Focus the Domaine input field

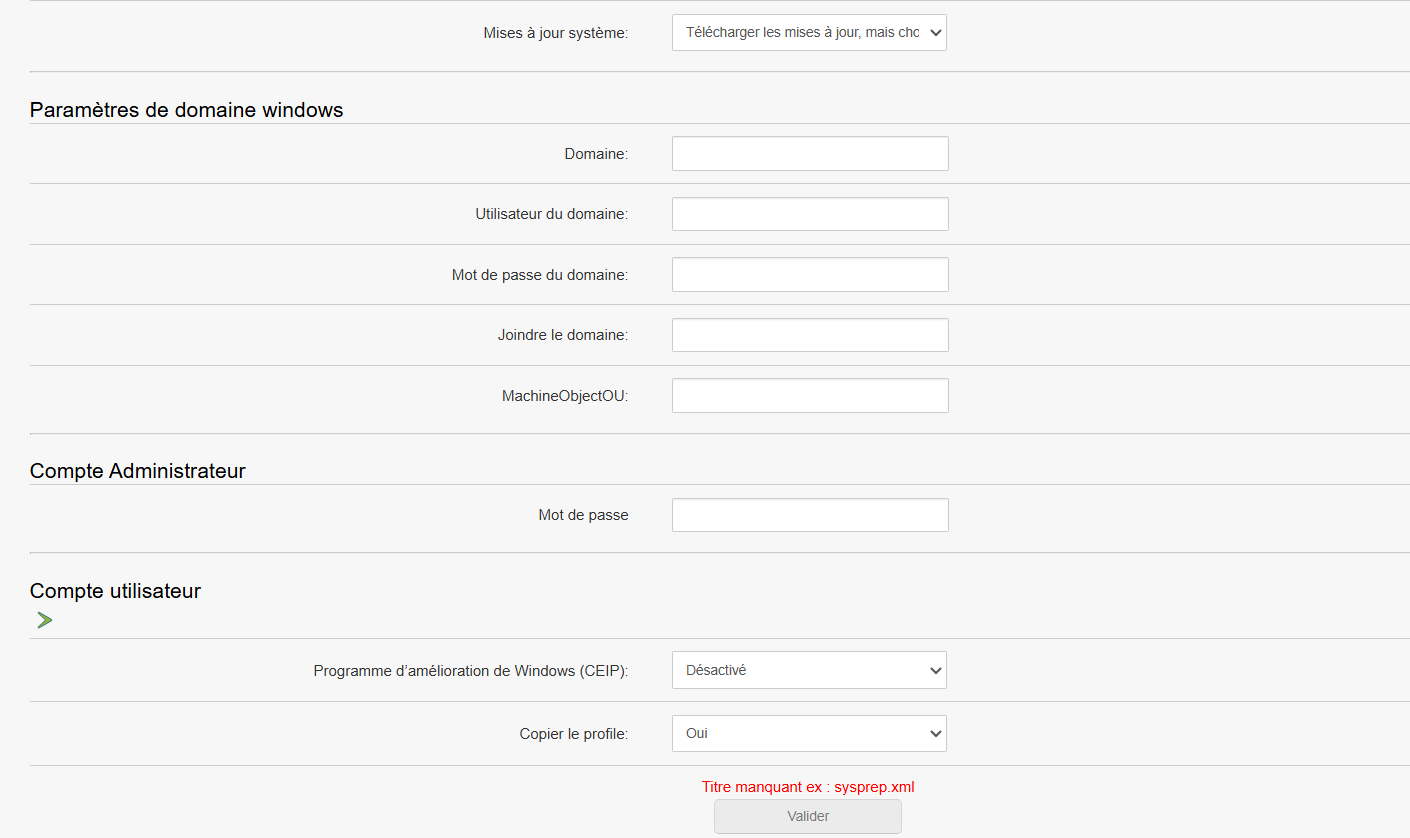point(810,154)
